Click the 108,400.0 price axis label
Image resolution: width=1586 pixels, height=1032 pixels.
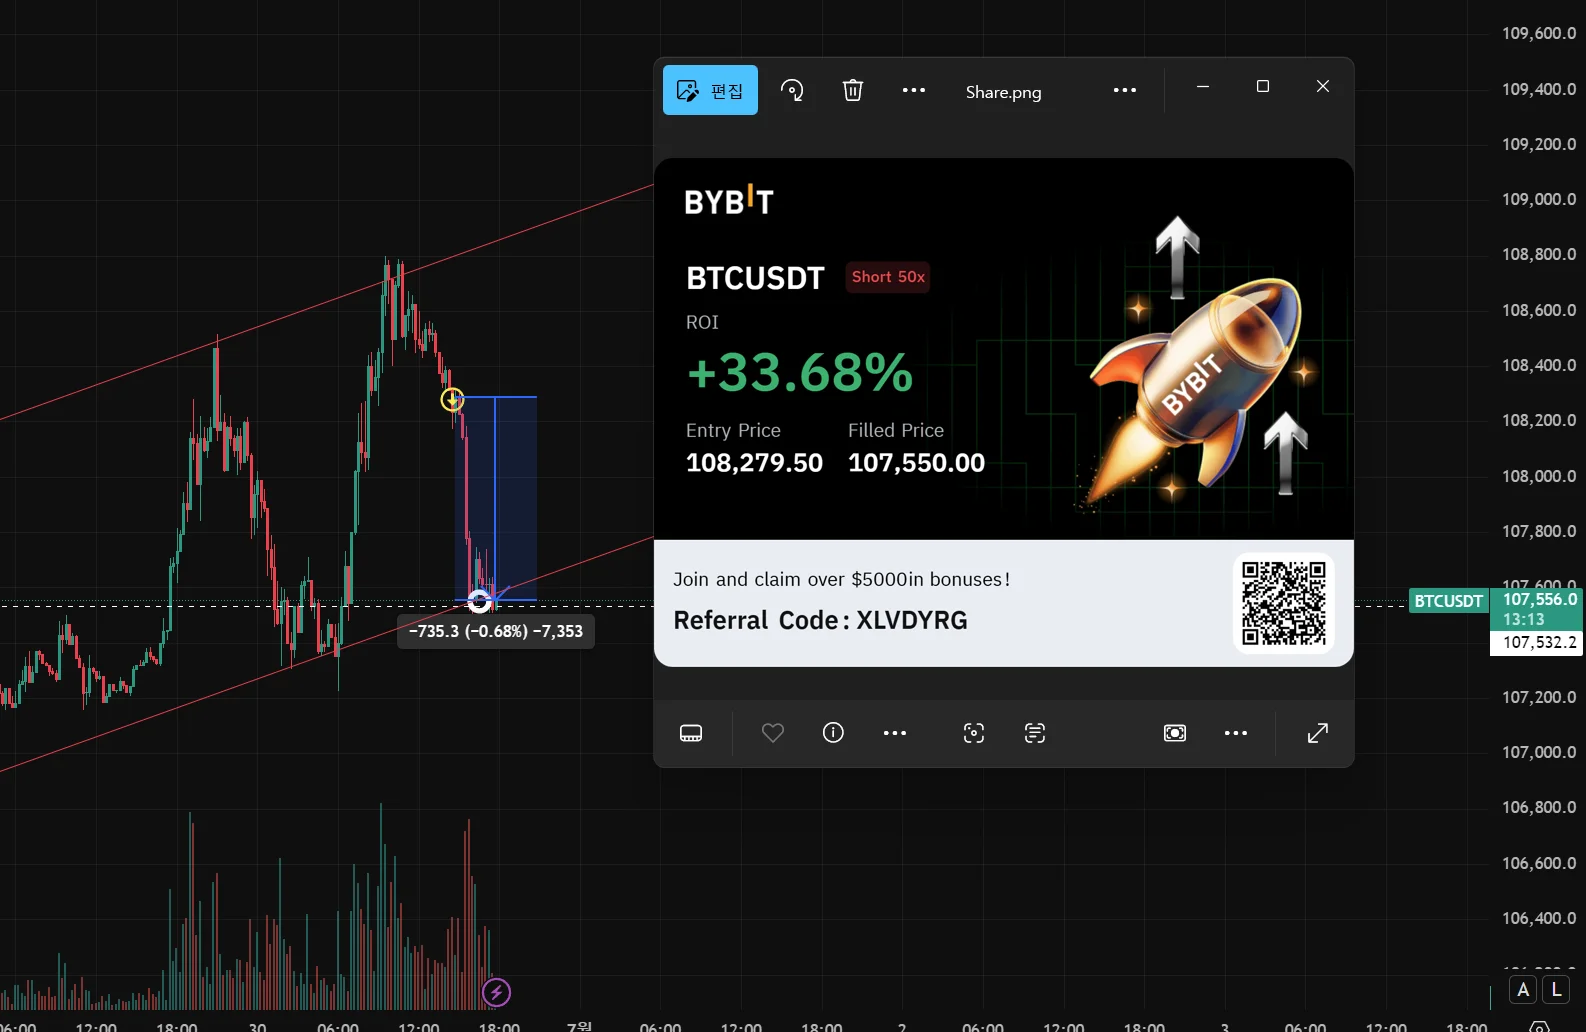1539,365
